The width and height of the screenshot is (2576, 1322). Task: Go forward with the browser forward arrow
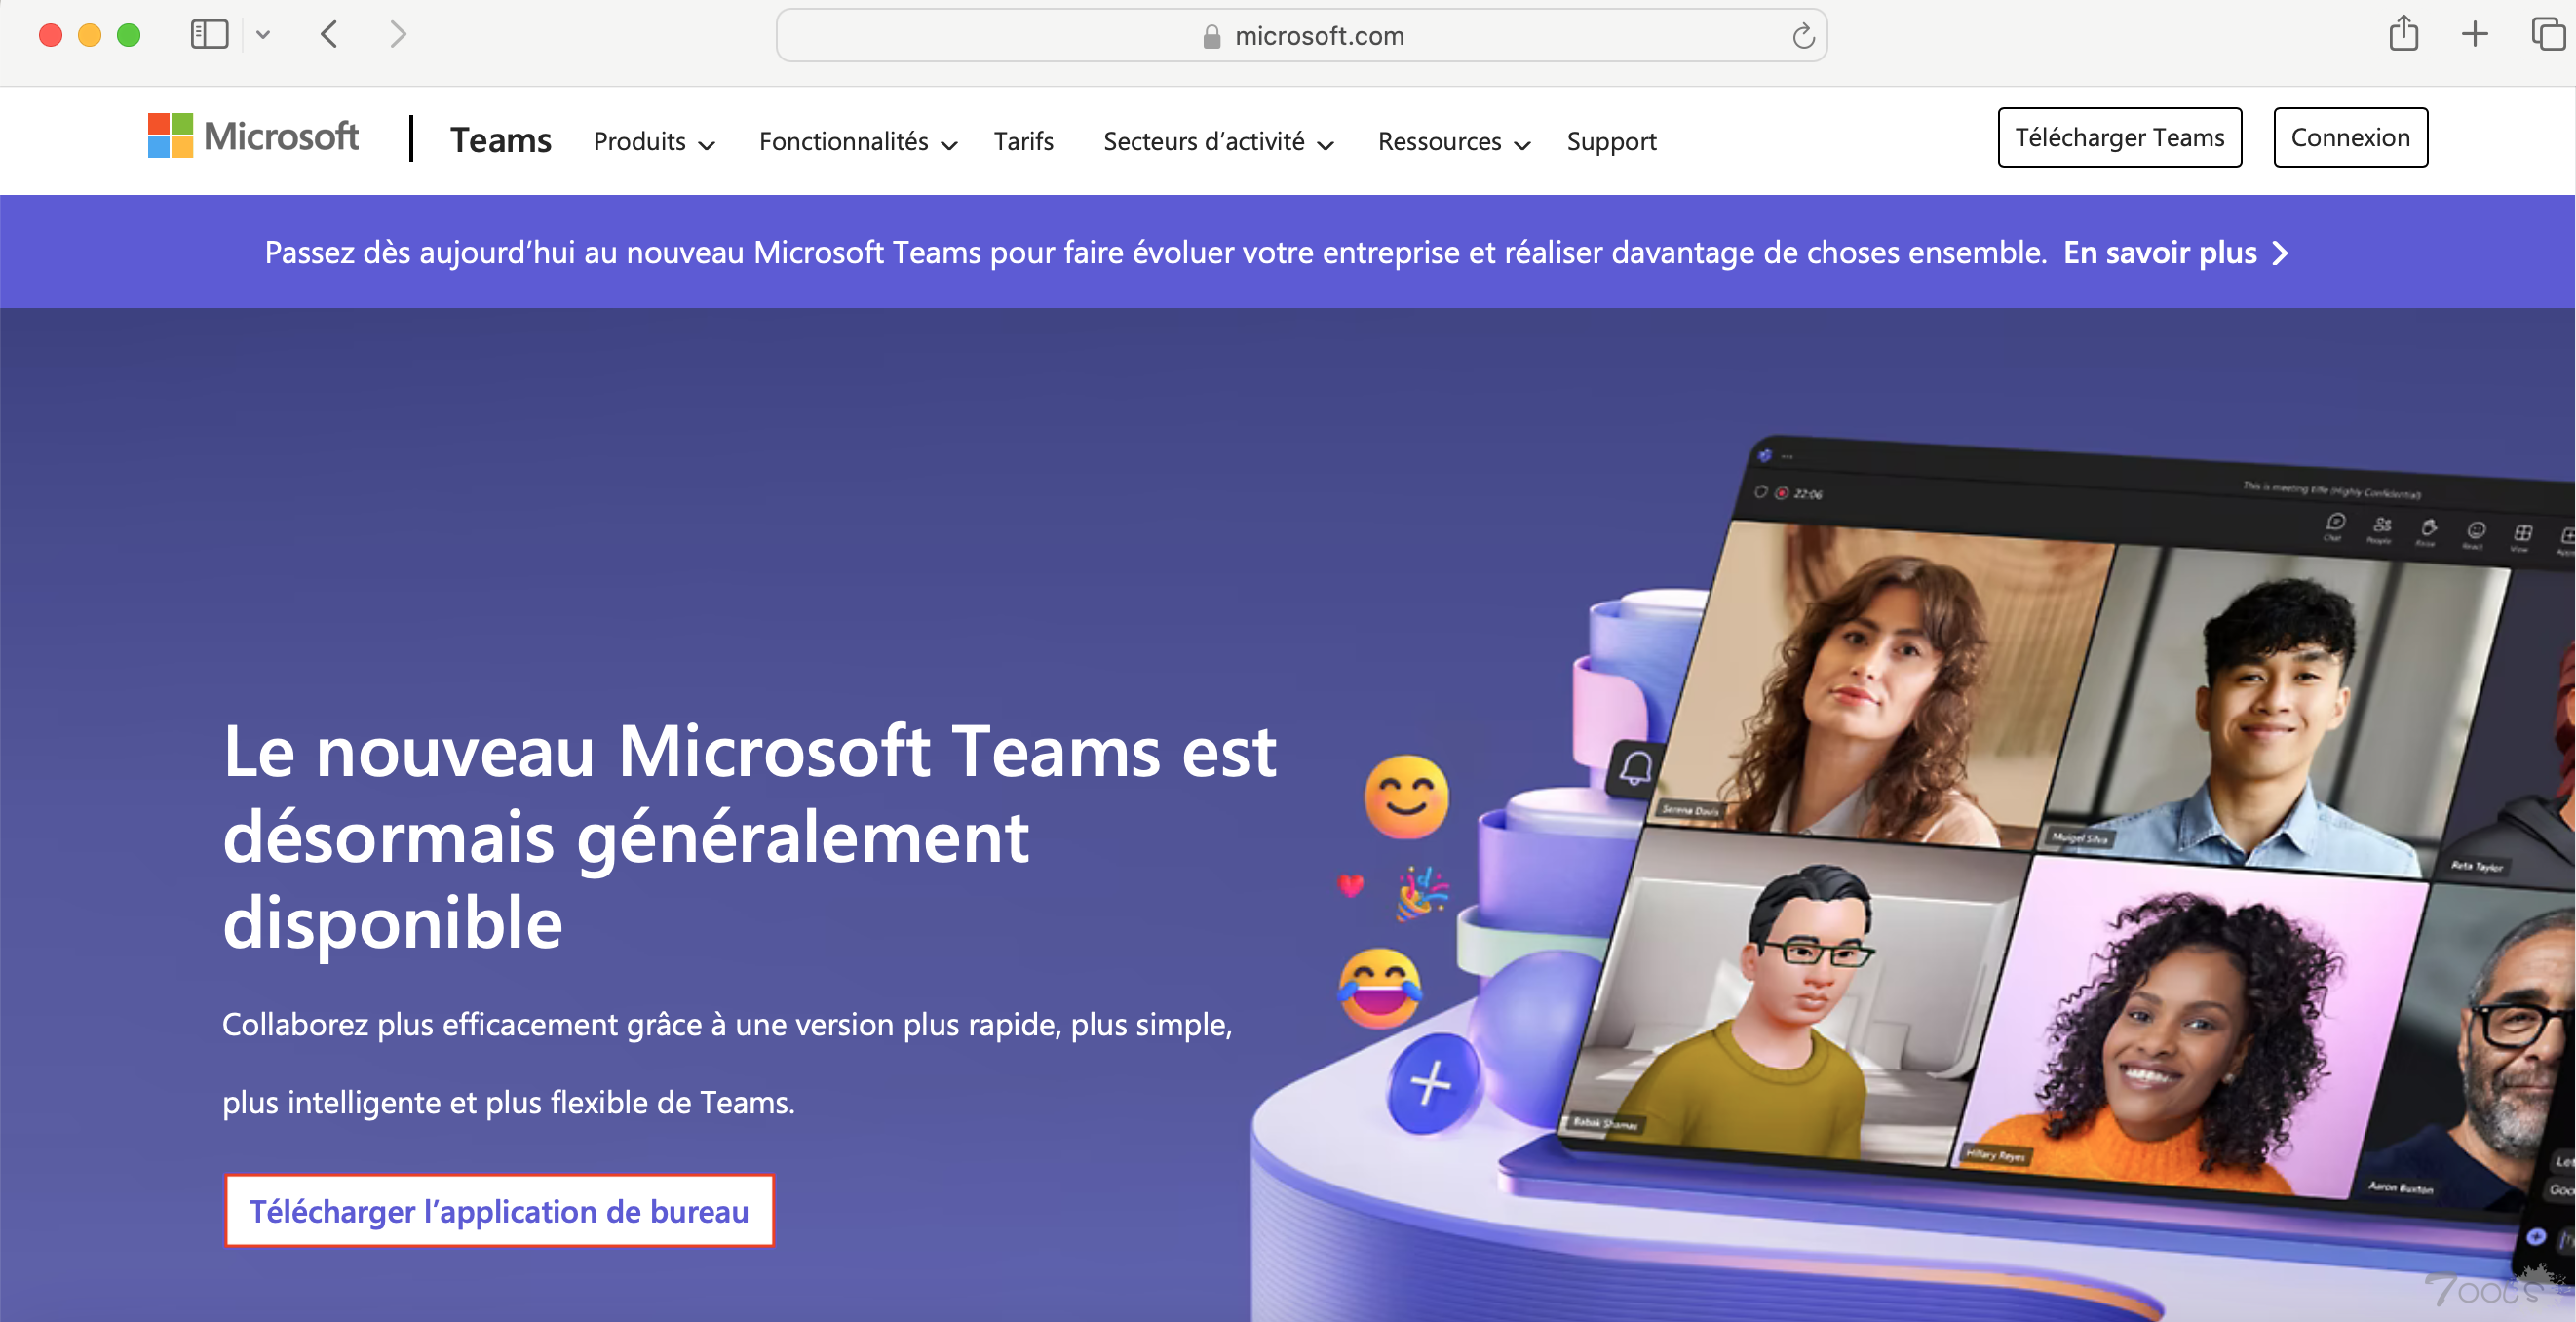[x=398, y=35]
